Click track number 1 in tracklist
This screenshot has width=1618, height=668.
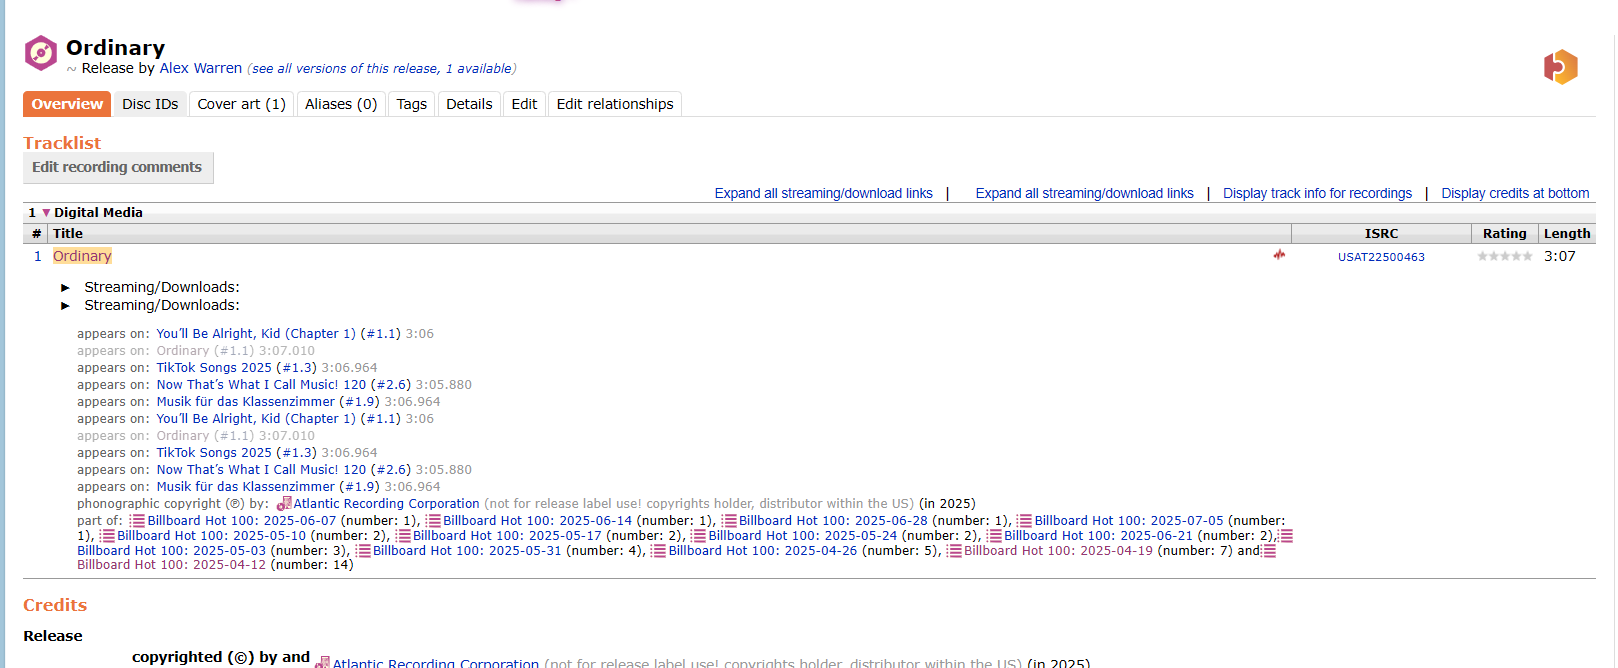(x=38, y=256)
